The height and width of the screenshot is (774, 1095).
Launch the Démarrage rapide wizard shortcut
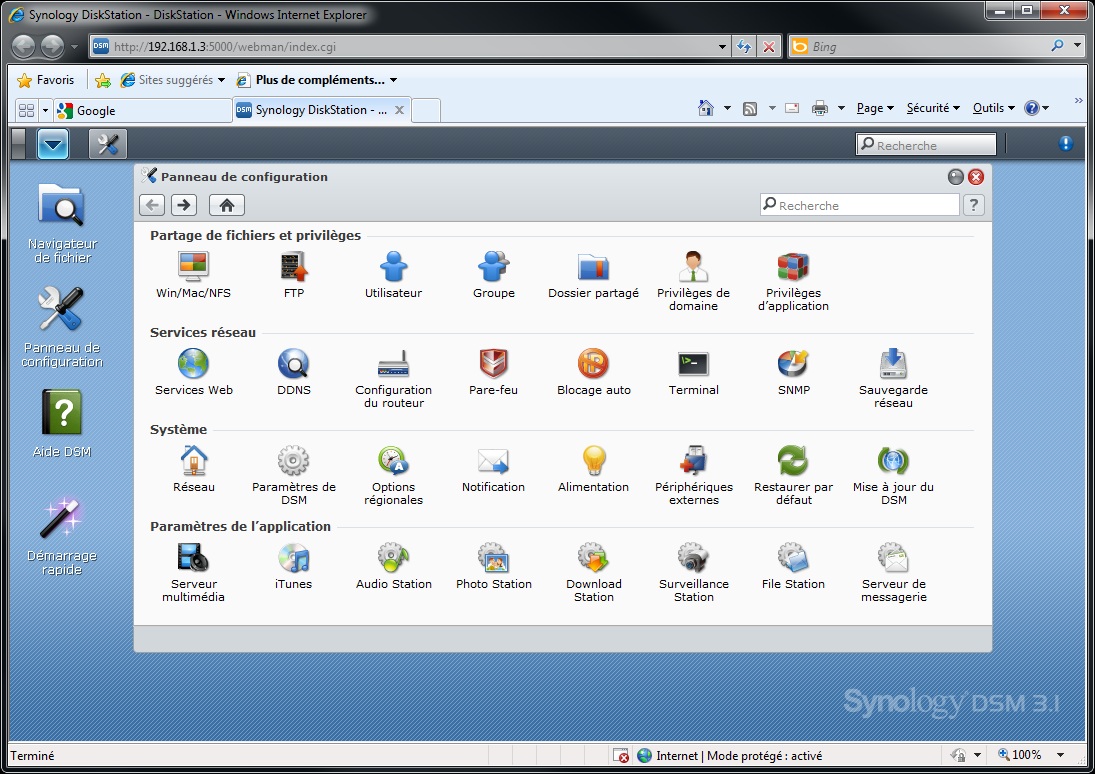pyautogui.click(x=62, y=535)
